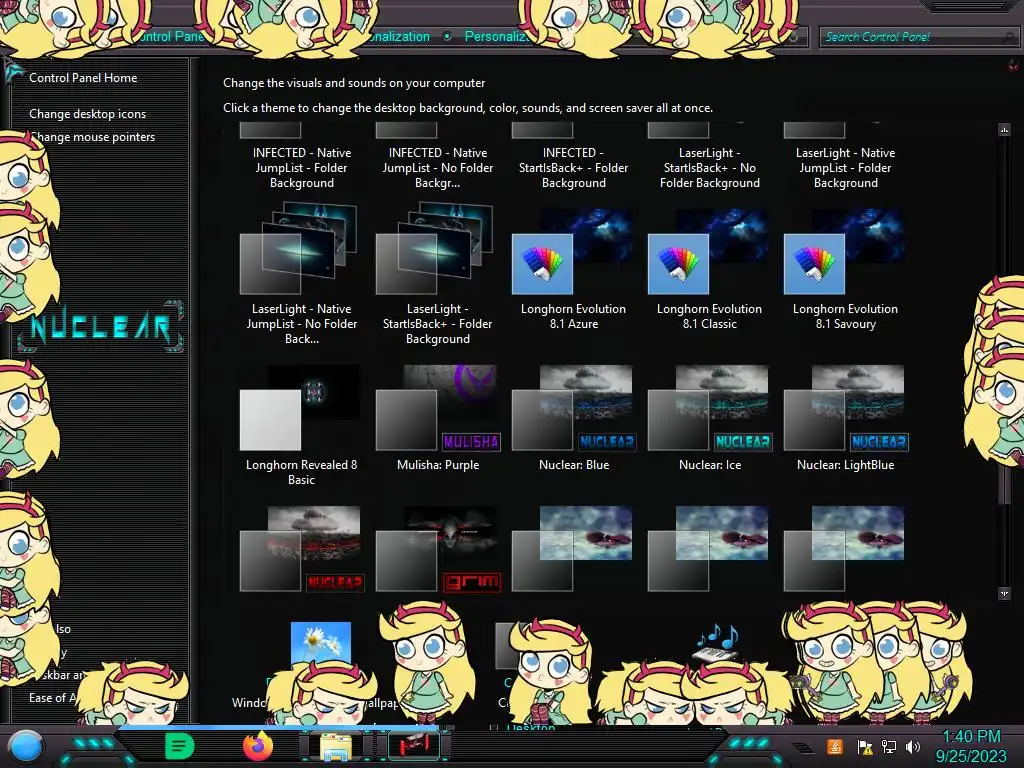Choose the Longhorn Evolution 8.1 Classic theme

[709, 268]
